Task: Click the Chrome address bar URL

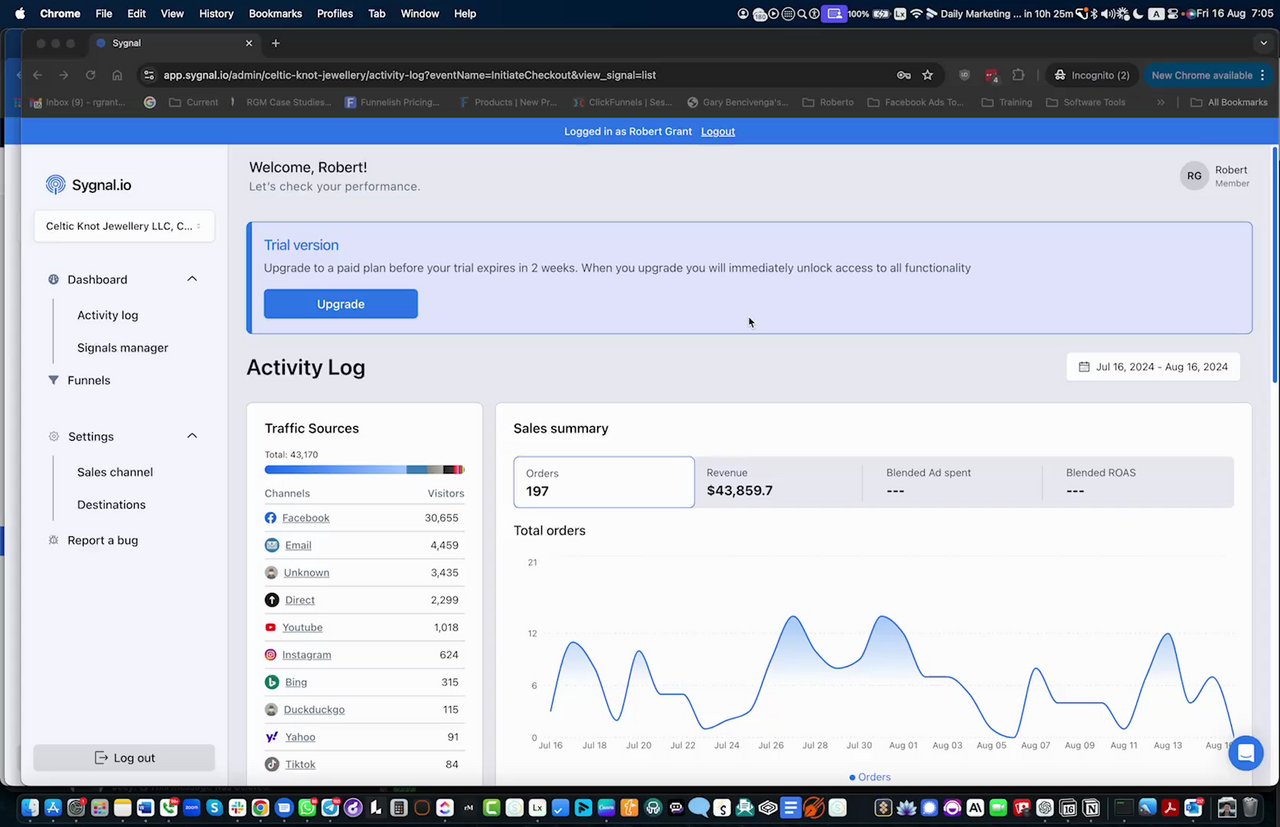Action: coord(410,75)
